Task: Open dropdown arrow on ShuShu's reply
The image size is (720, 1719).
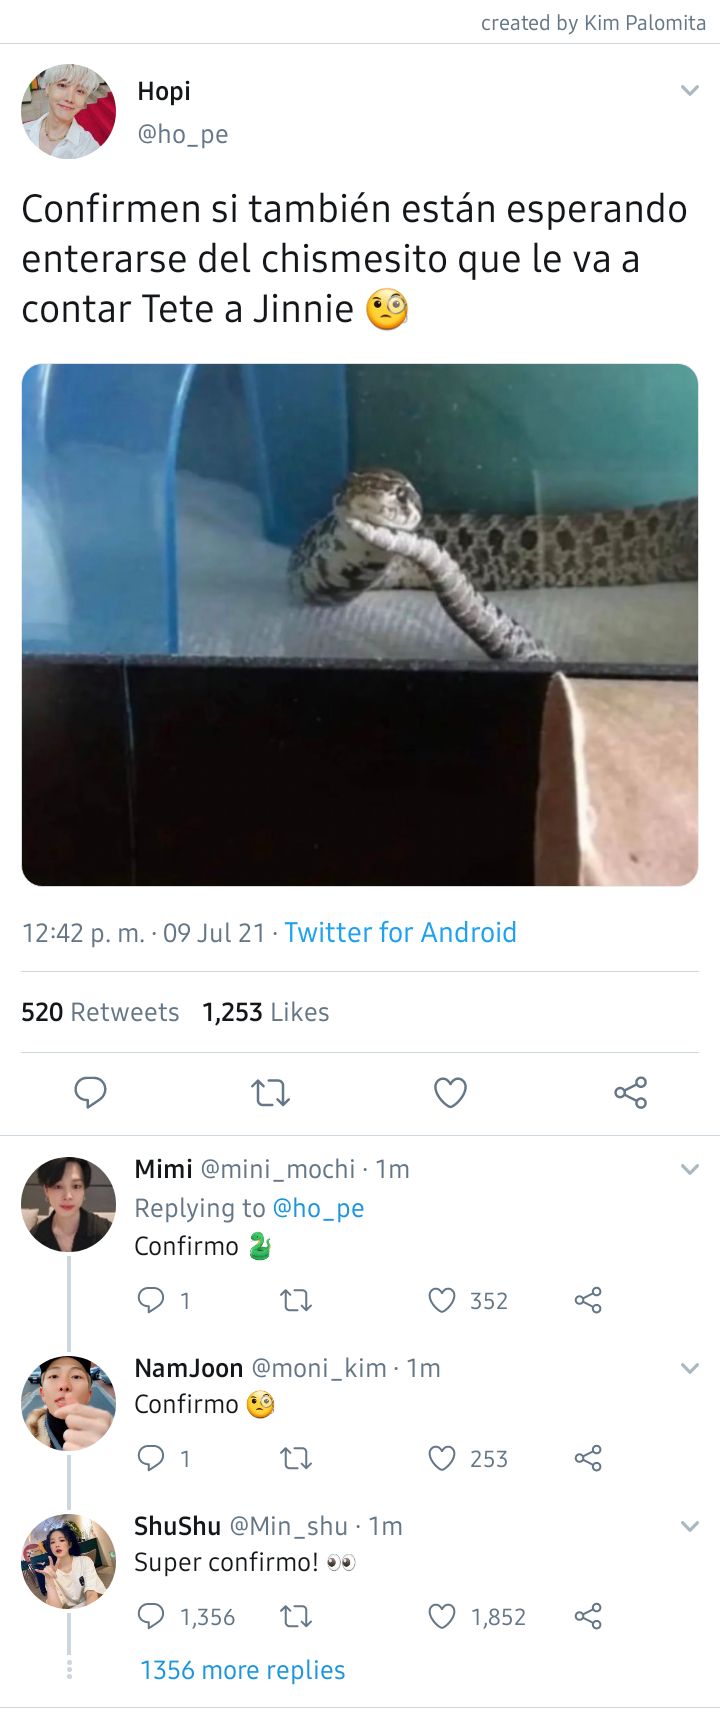Action: click(x=689, y=1526)
